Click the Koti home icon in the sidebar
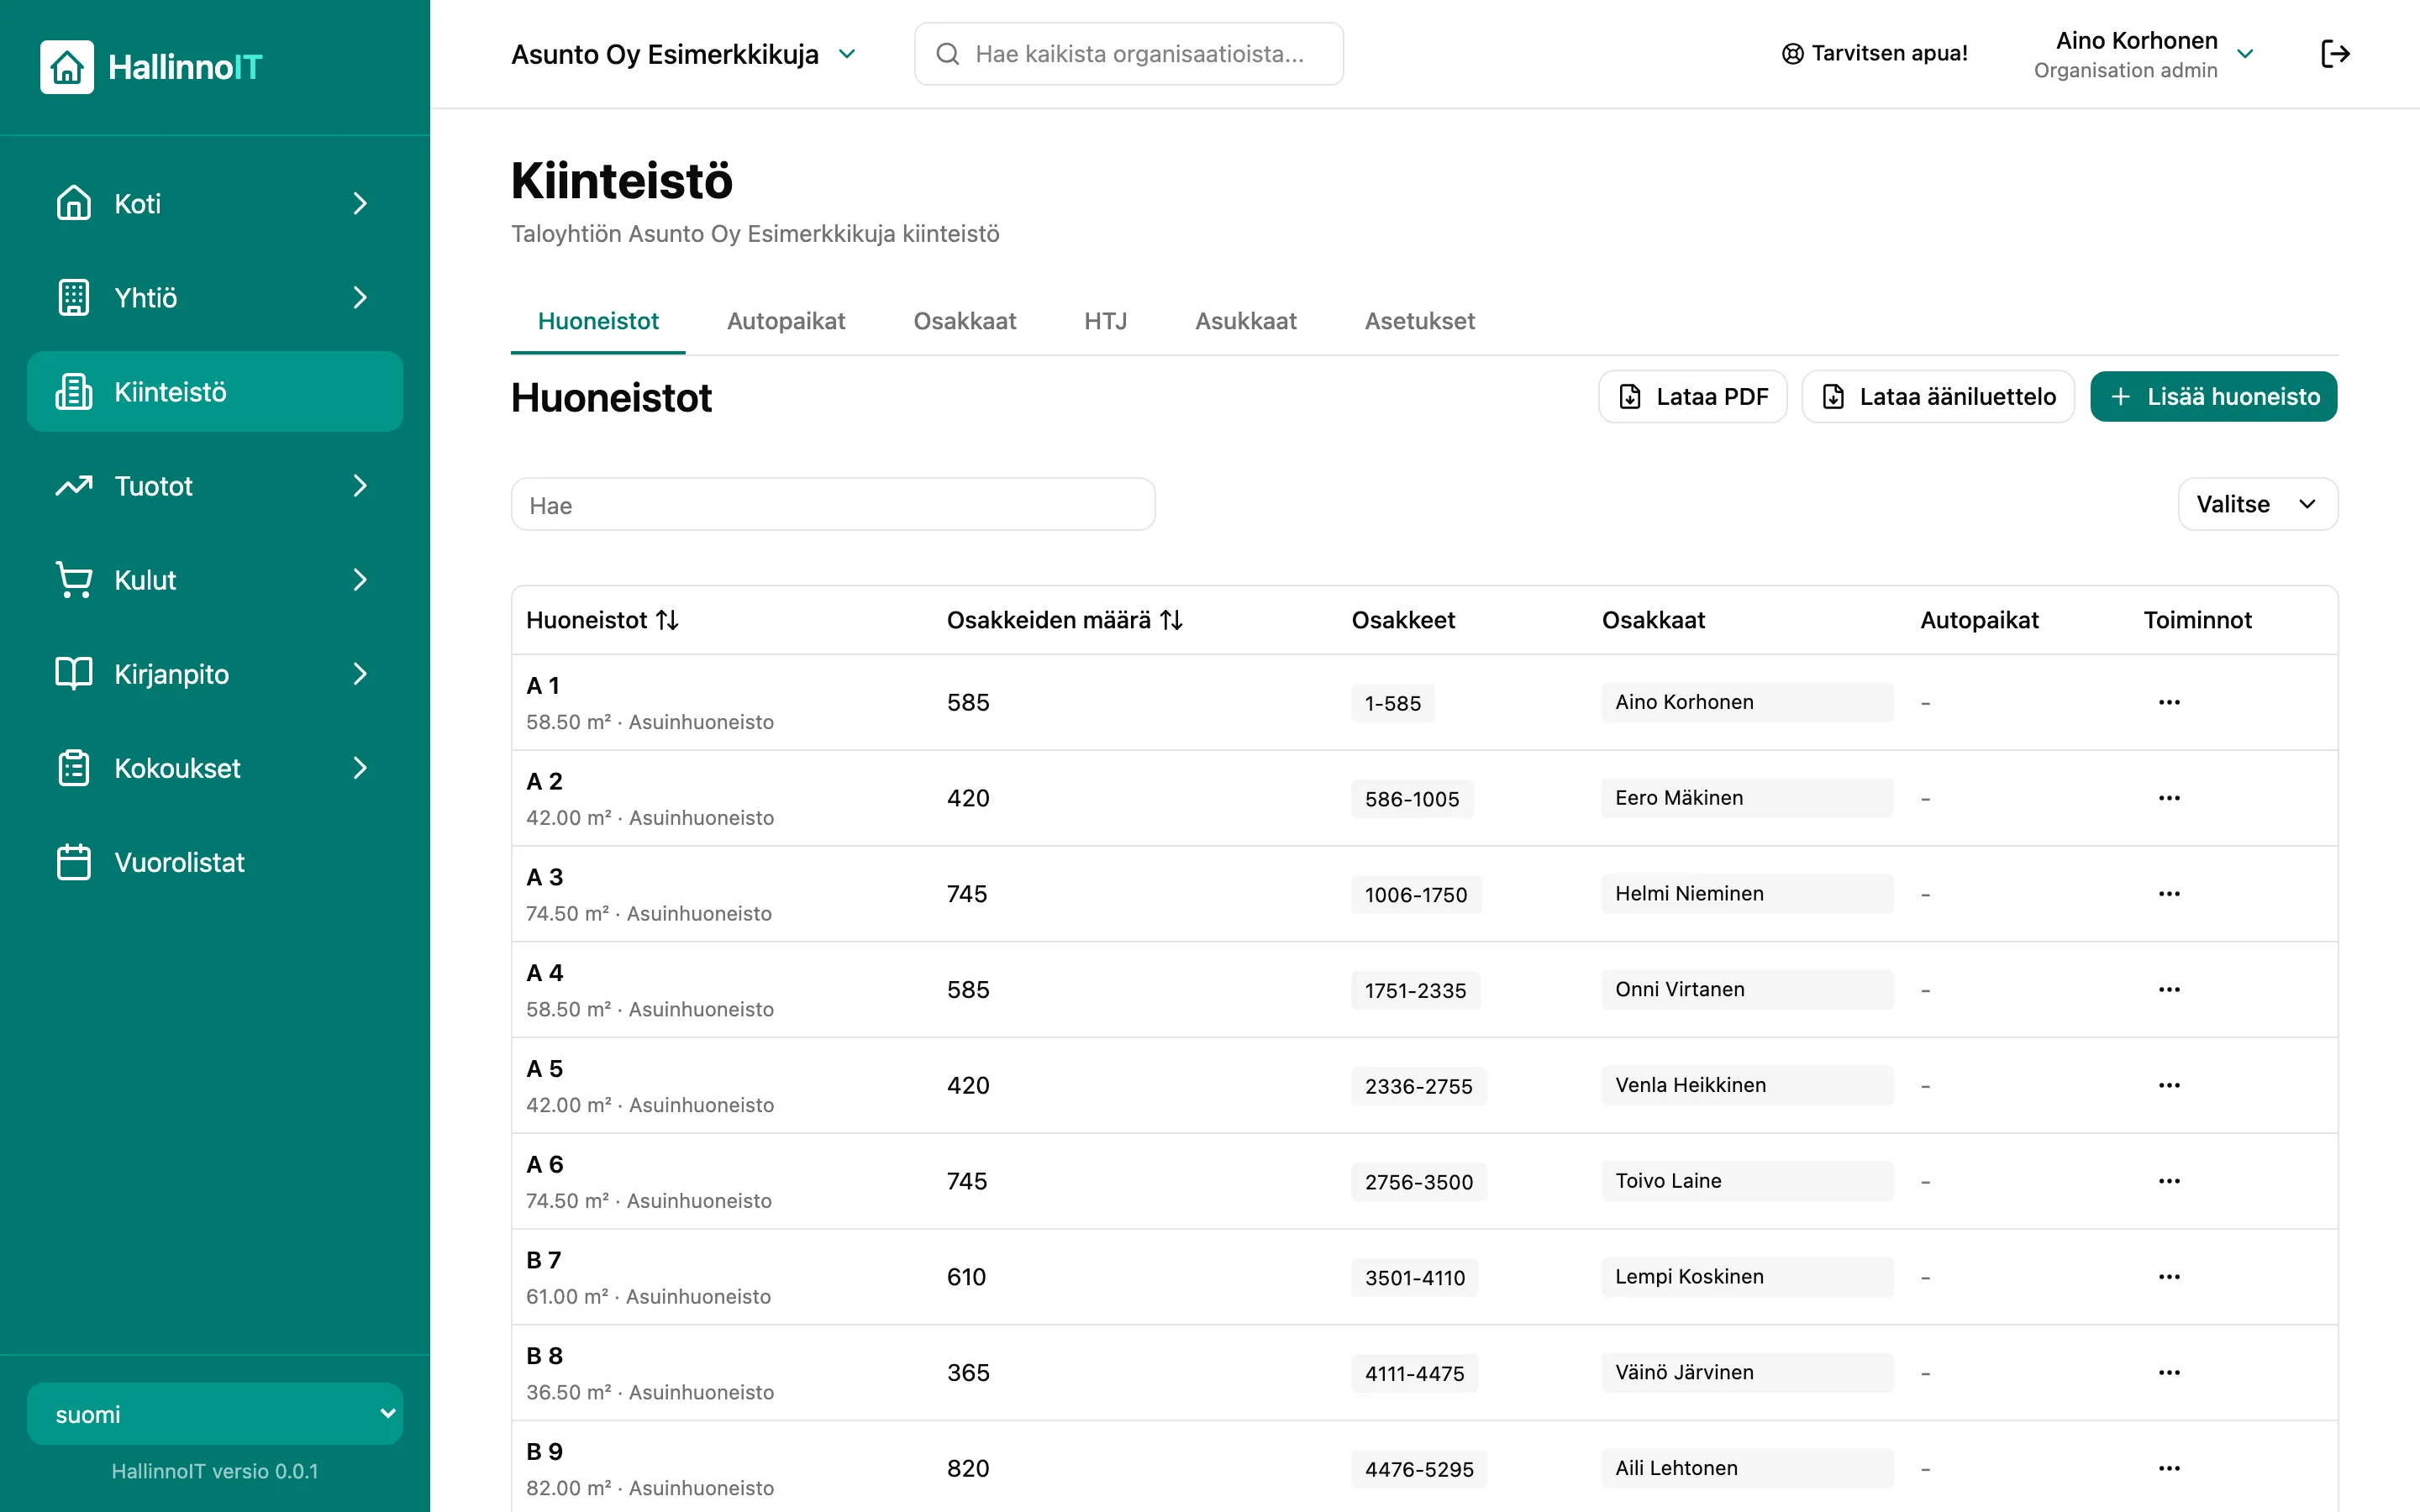This screenshot has height=1512, width=2420. click(74, 203)
